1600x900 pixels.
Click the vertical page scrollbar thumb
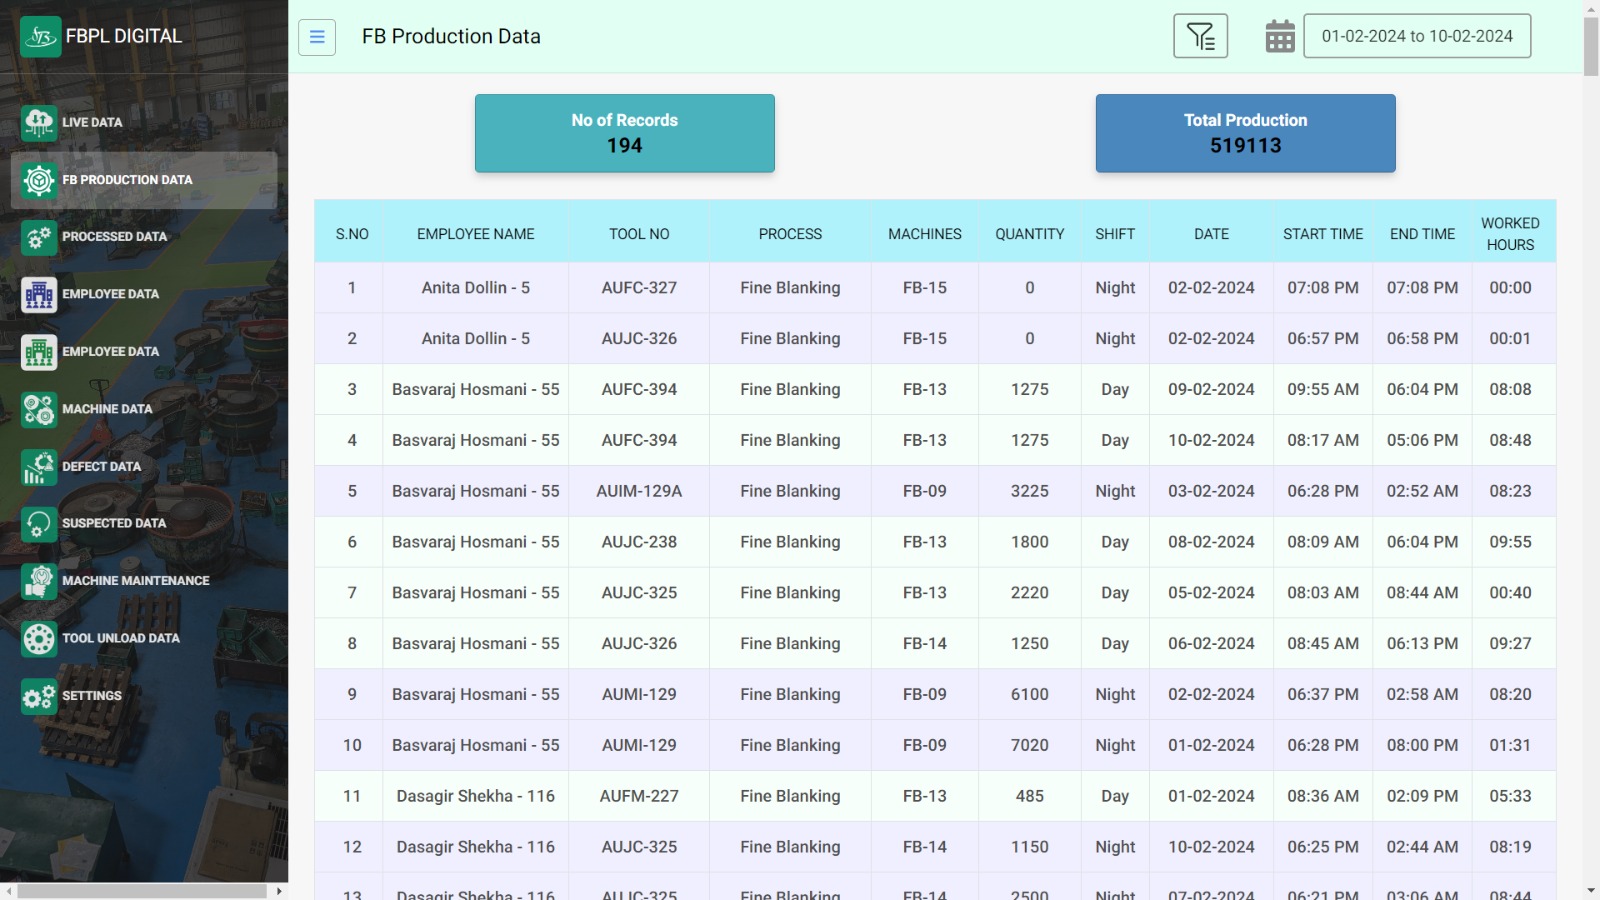[1591, 46]
